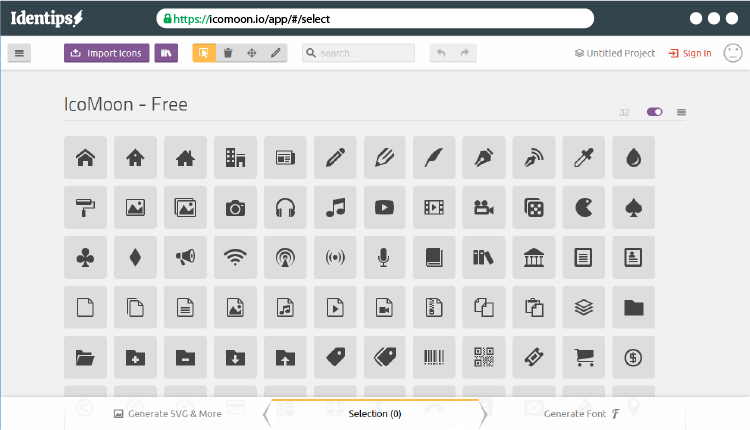Open the icon set options menu
750x430 pixels.
tap(681, 112)
